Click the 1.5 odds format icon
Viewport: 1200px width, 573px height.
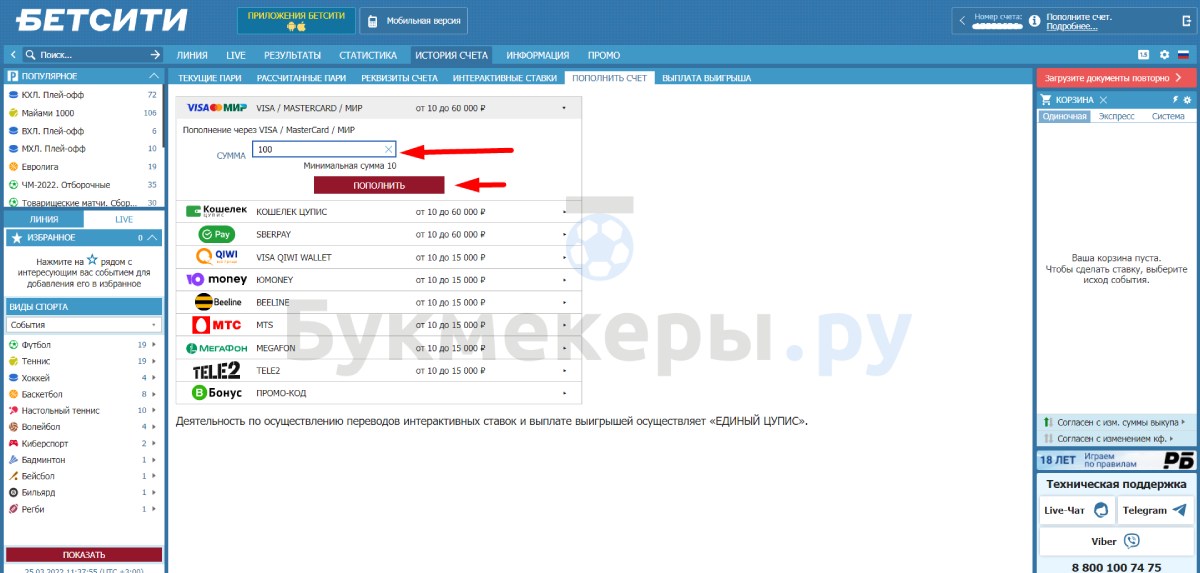1143,55
